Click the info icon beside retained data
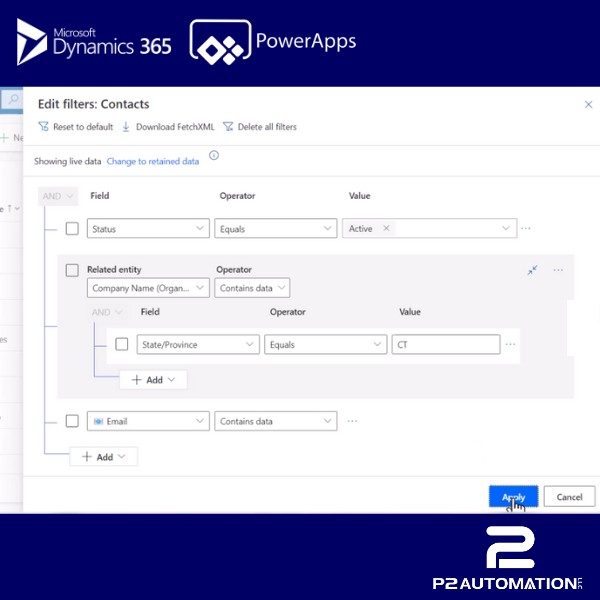This screenshot has height=600, width=600. tap(214, 155)
